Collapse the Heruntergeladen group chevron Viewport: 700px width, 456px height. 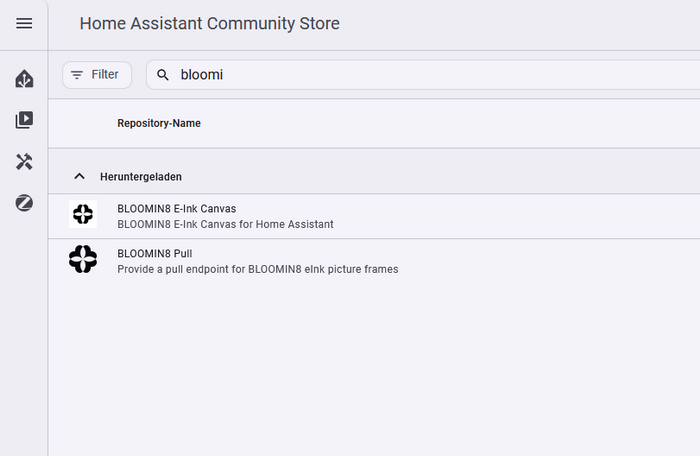tap(79, 176)
